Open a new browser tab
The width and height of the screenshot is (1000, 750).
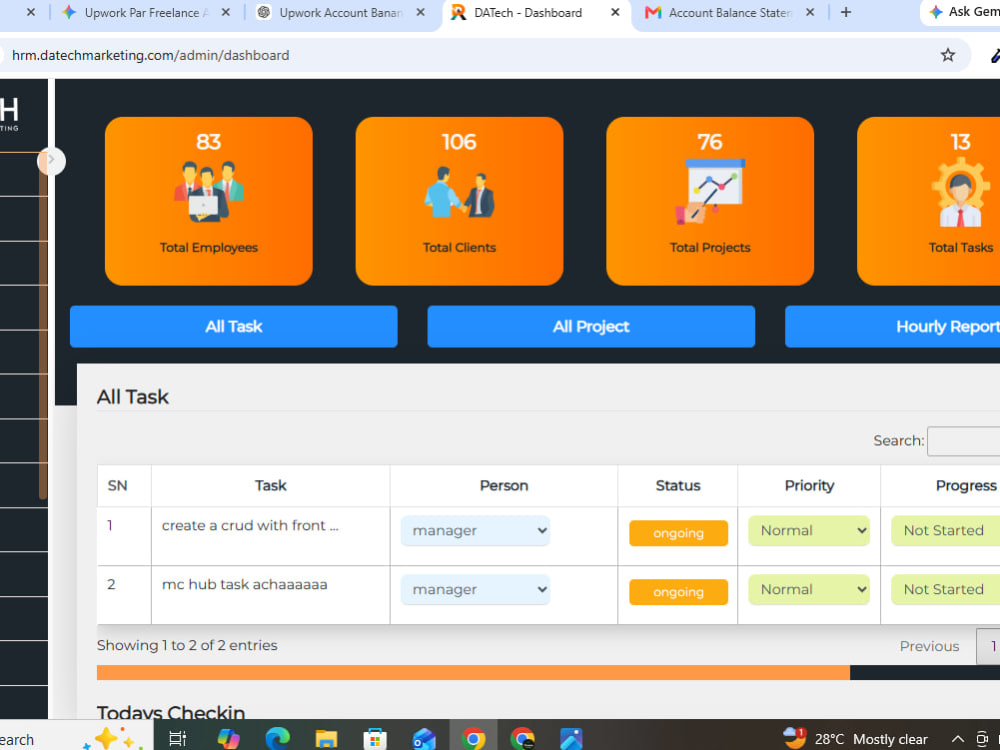click(x=846, y=12)
